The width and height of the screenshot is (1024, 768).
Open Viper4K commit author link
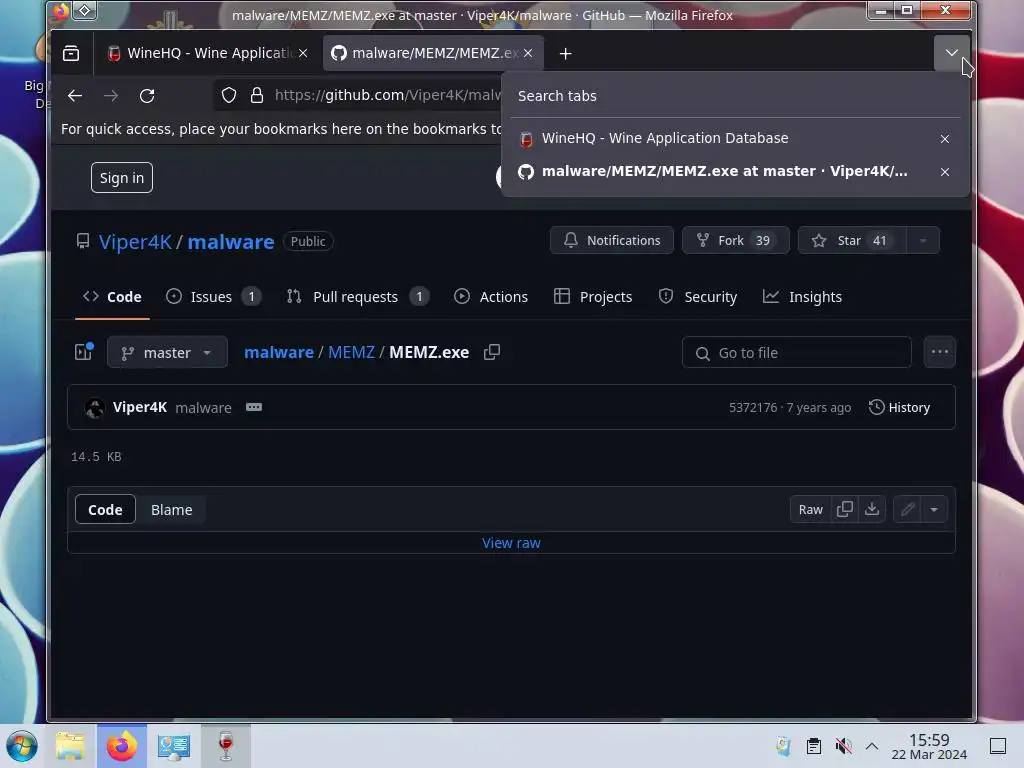click(140, 408)
